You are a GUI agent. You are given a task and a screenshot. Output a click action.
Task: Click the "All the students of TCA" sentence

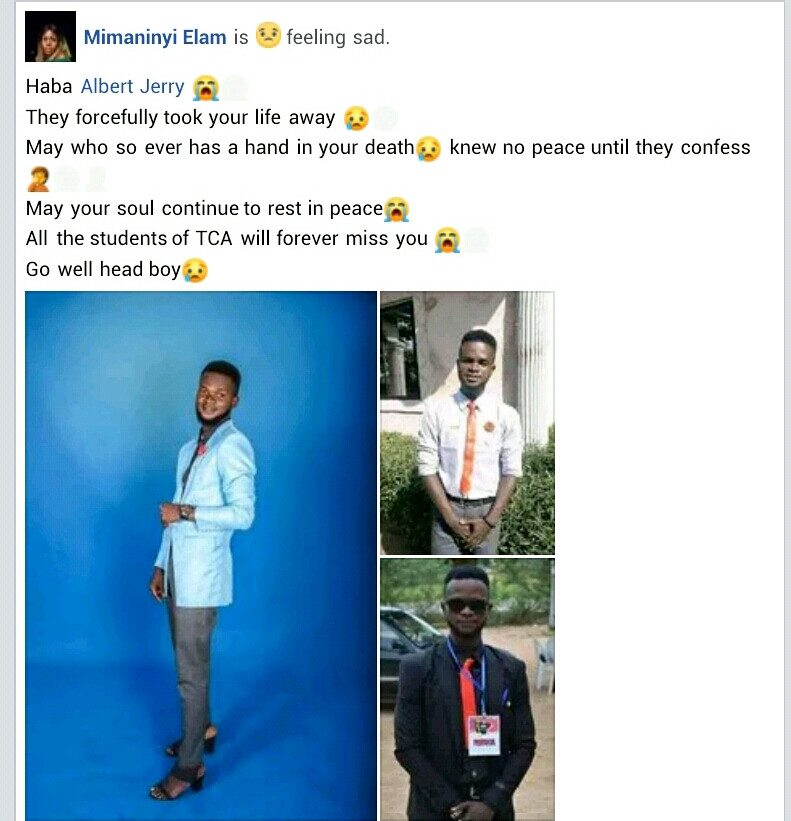[227, 238]
